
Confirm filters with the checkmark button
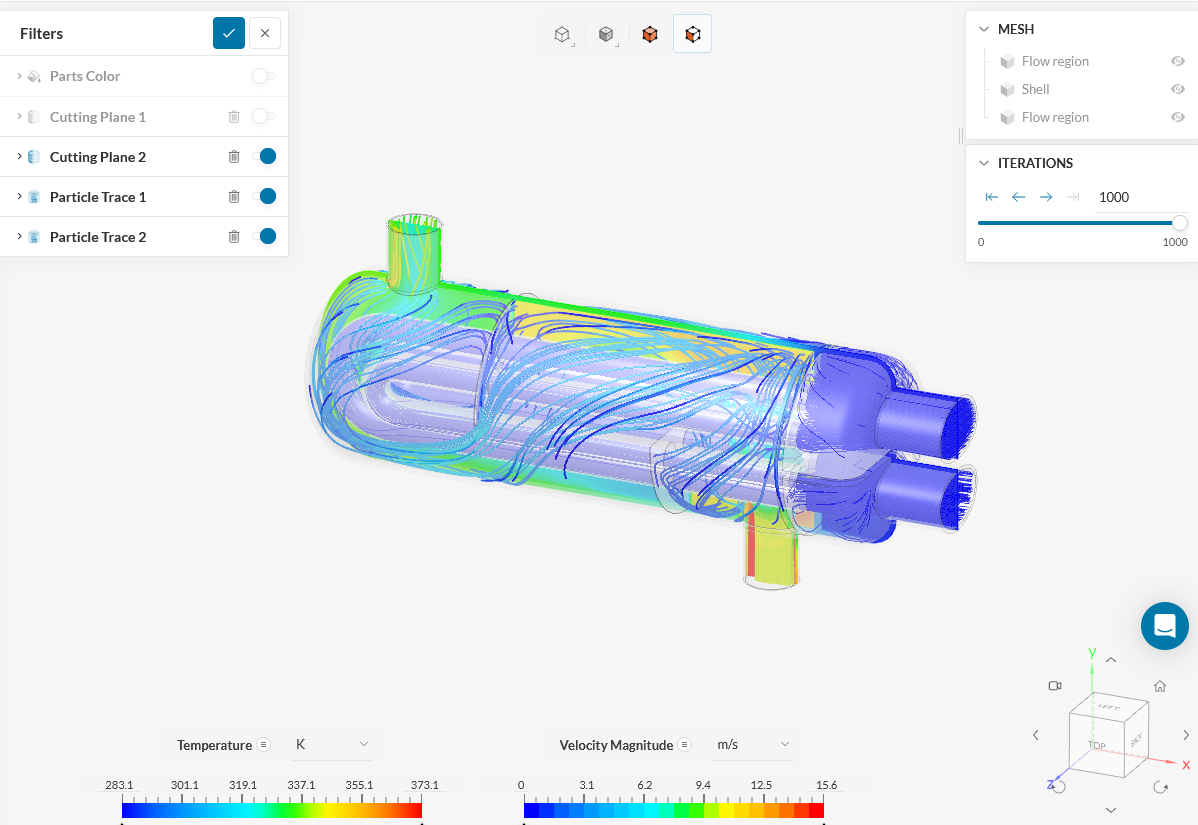[x=229, y=33]
